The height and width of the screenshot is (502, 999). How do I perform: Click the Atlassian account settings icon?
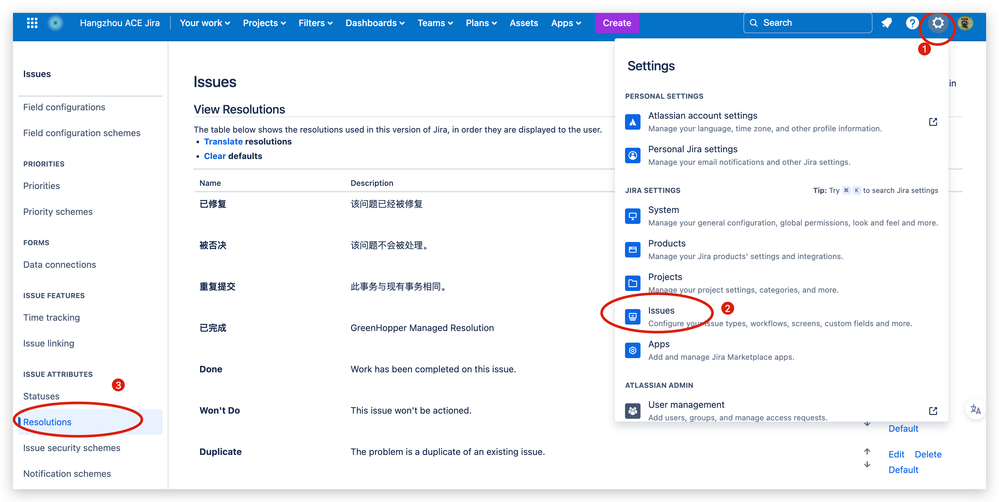coord(633,122)
